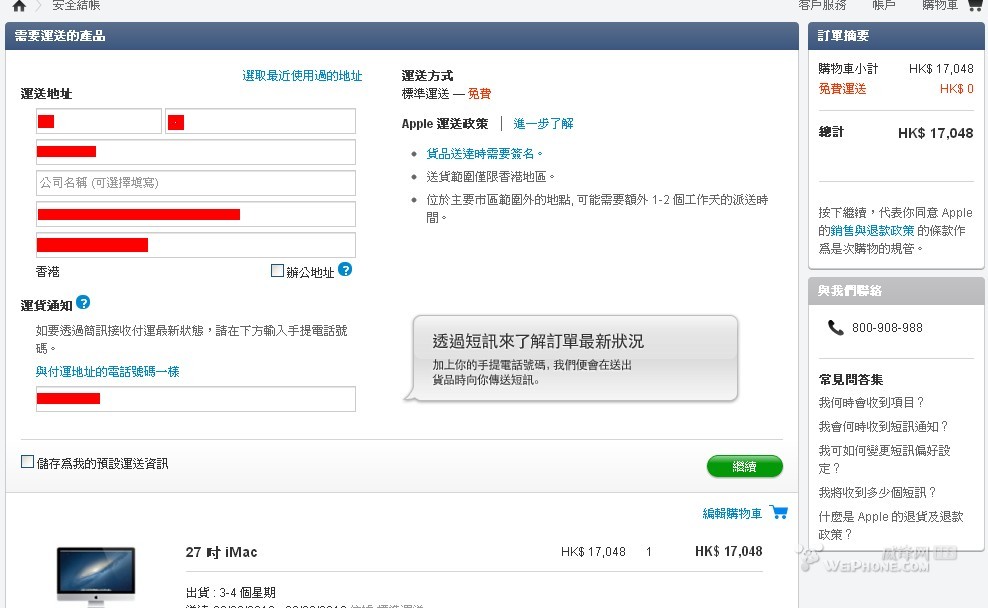988x608 pixels.
Task: Open FAQ 我何時會收到項目？
Action: (871, 403)
